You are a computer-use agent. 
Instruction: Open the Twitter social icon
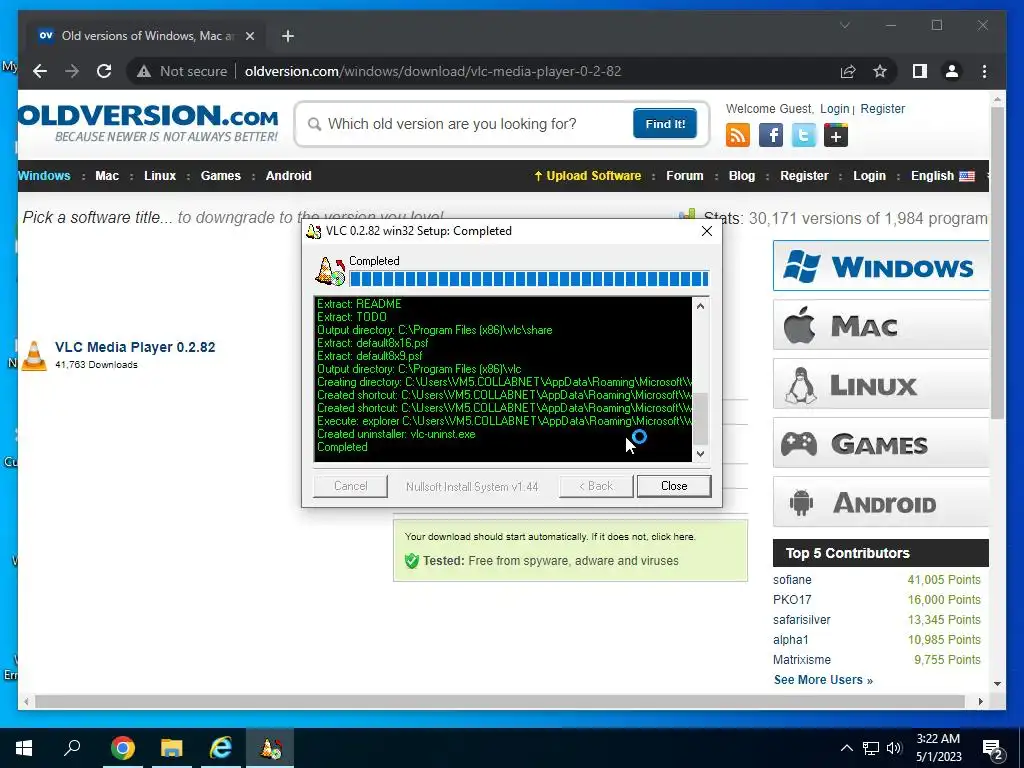803,136
